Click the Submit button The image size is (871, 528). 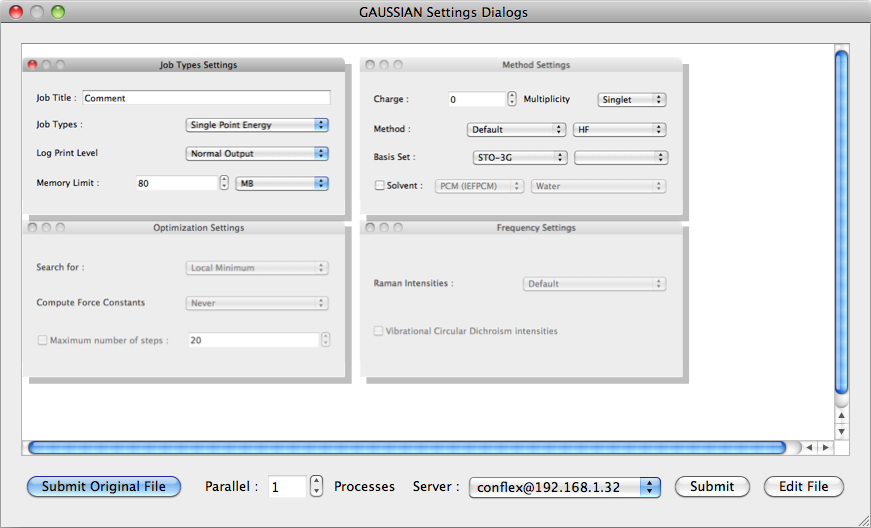712,486
